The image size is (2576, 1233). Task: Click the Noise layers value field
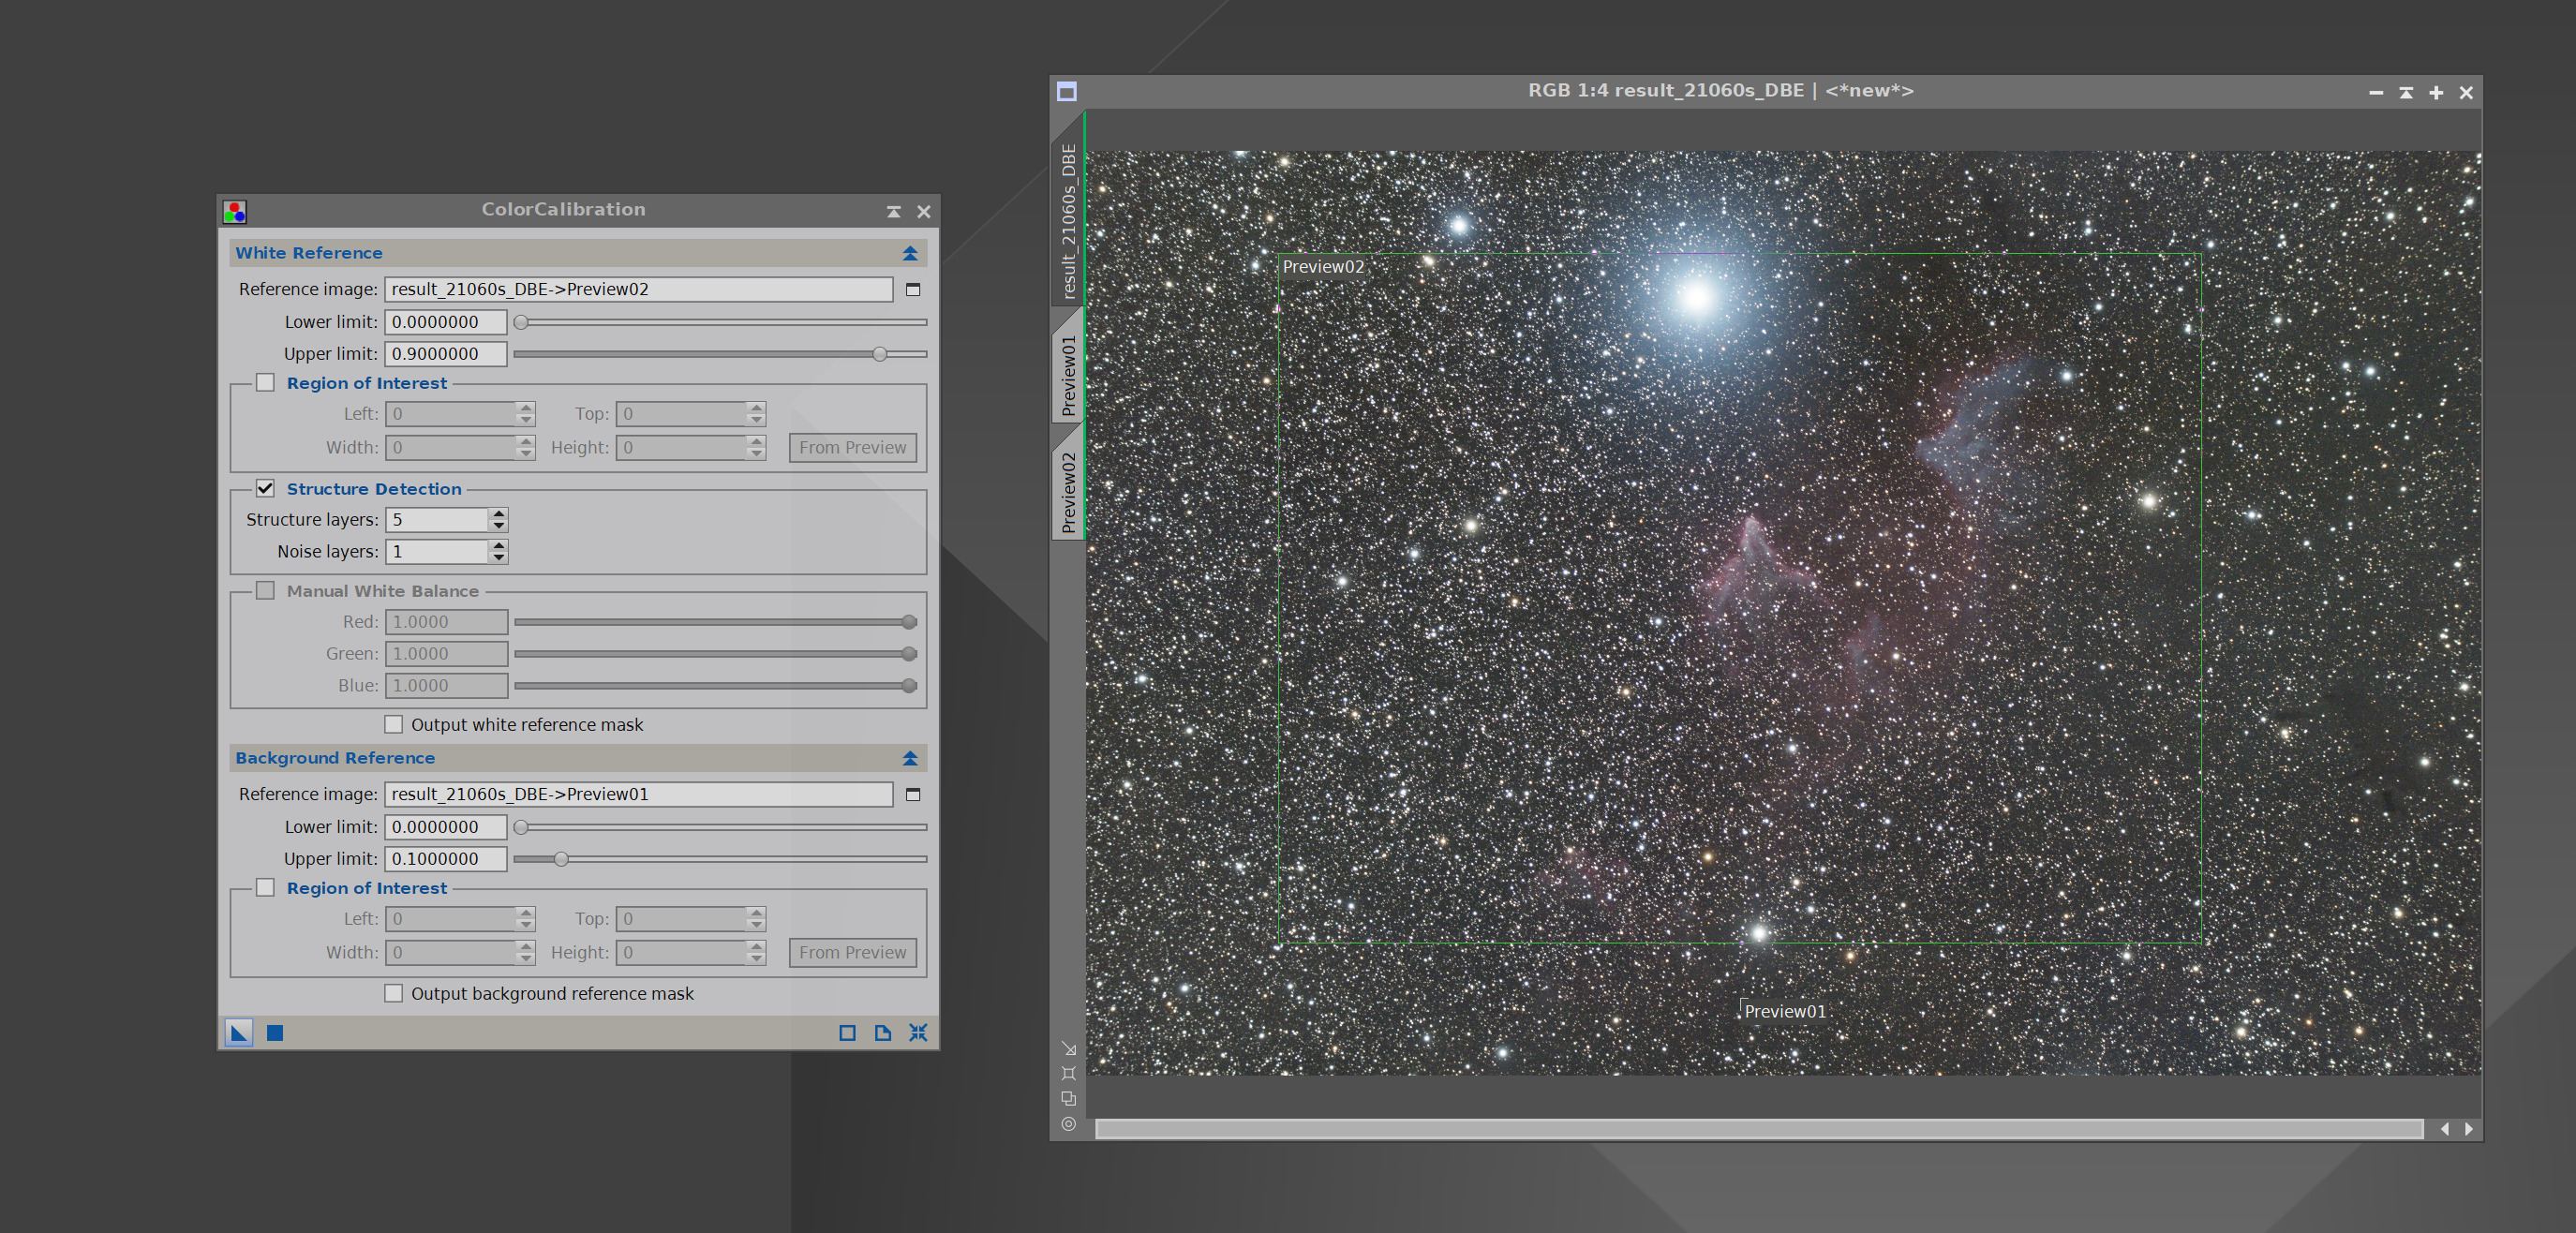pyautogui.click(x=437, y=552)
